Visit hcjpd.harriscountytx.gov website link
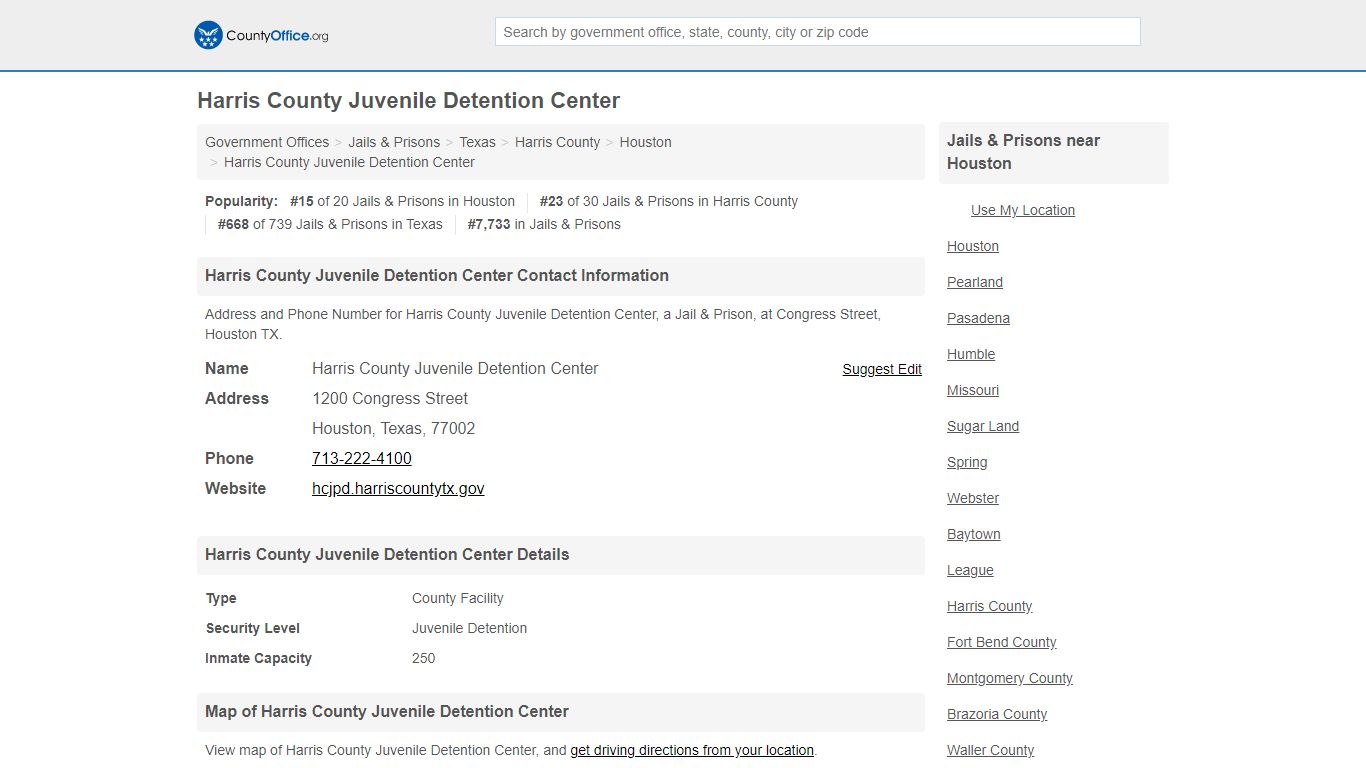The height and width of the screenshot is (768, 1366). [x=398, y=488]
